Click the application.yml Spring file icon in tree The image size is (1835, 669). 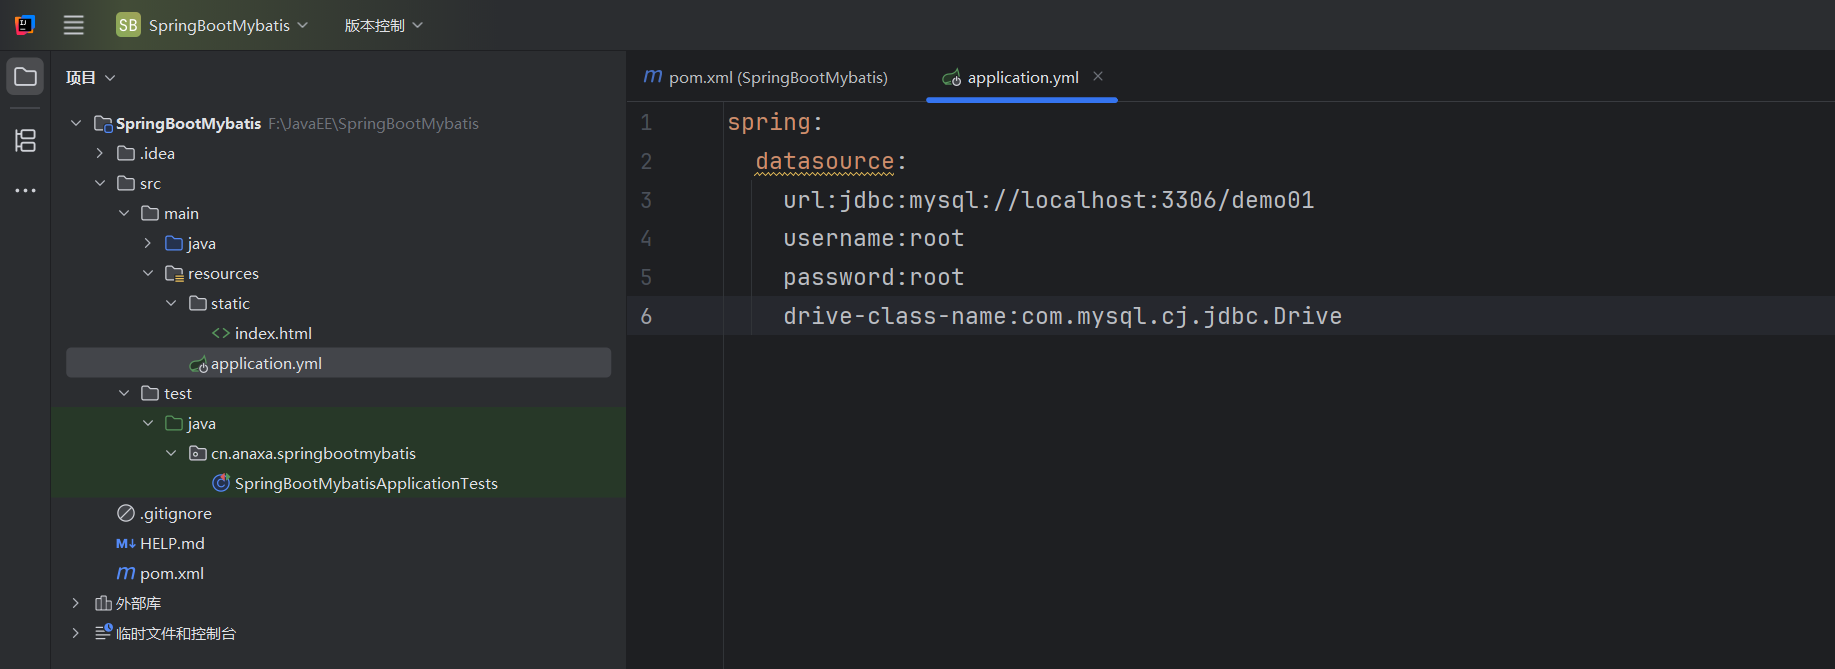[x=198, y=364]
